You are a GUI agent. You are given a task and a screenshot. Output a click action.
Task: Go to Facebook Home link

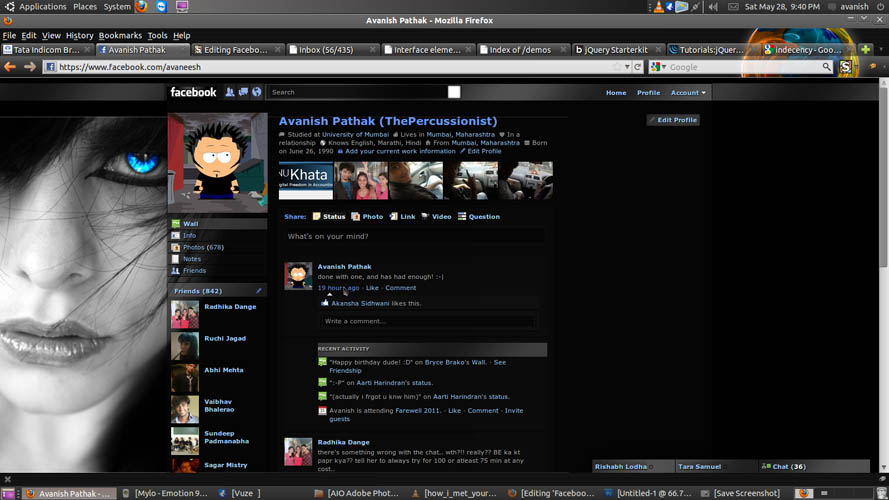616,92
